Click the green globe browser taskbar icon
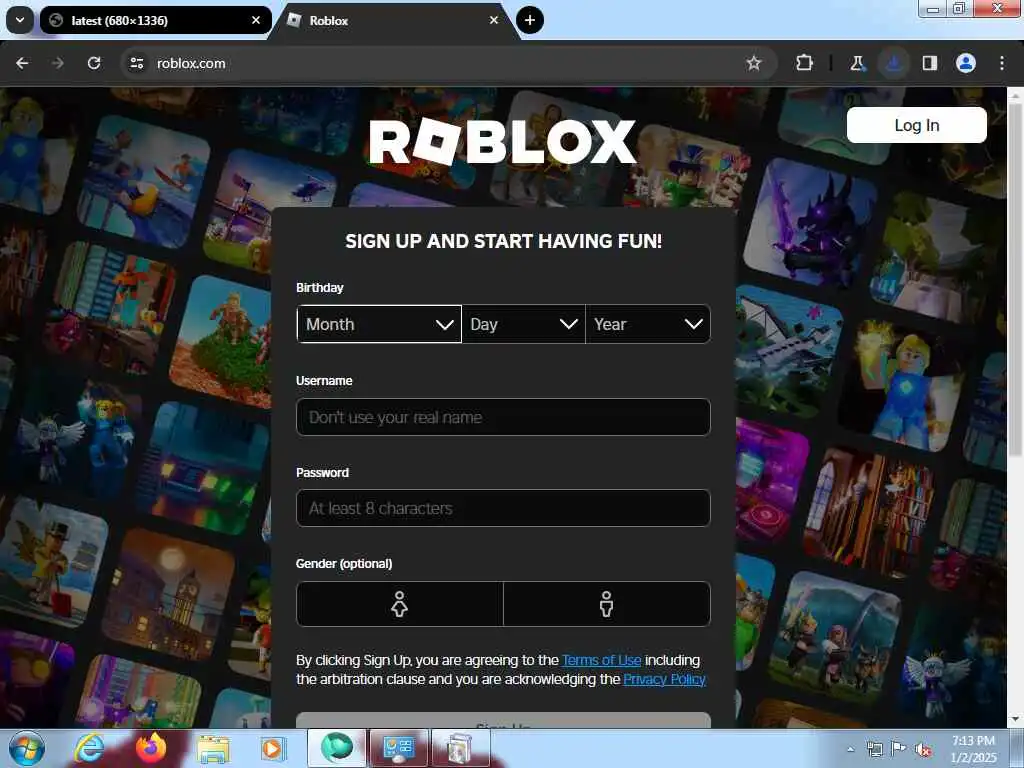Viewport: 1024px width, 768px height. tap(336, 748)
